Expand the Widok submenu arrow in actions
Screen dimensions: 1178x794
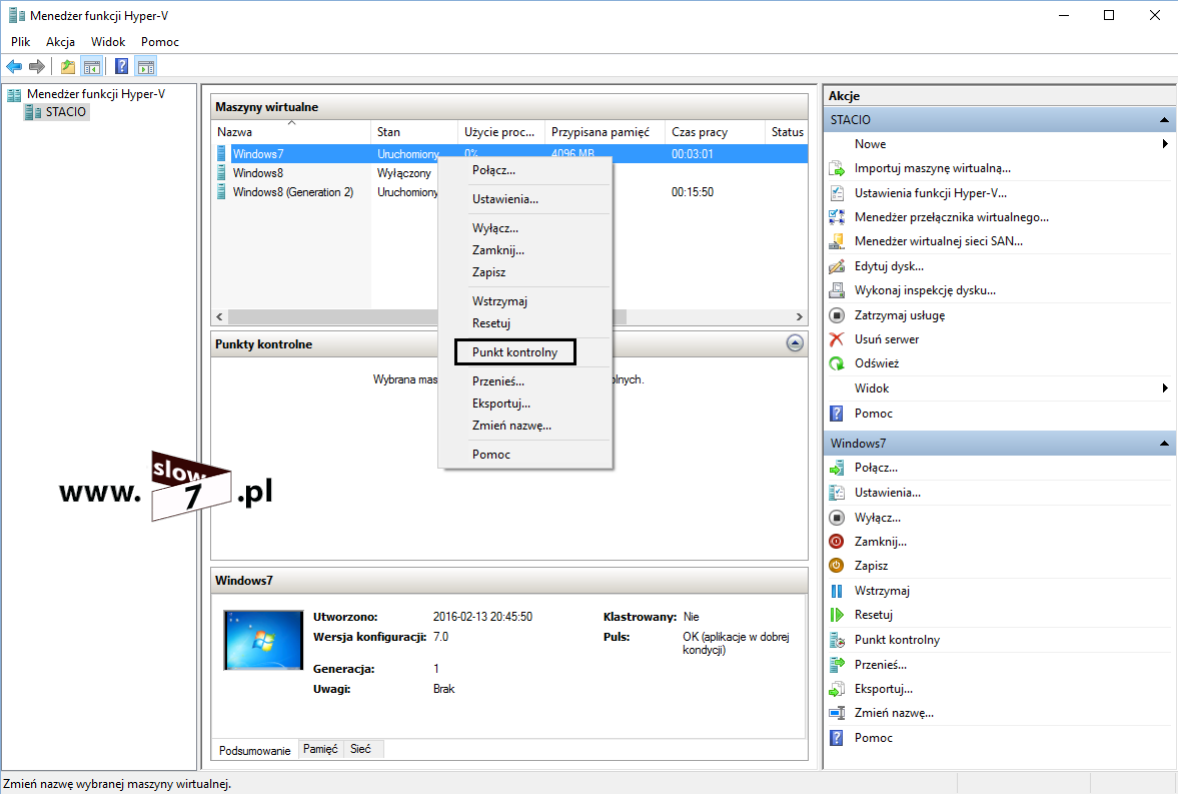point(1164,388)
